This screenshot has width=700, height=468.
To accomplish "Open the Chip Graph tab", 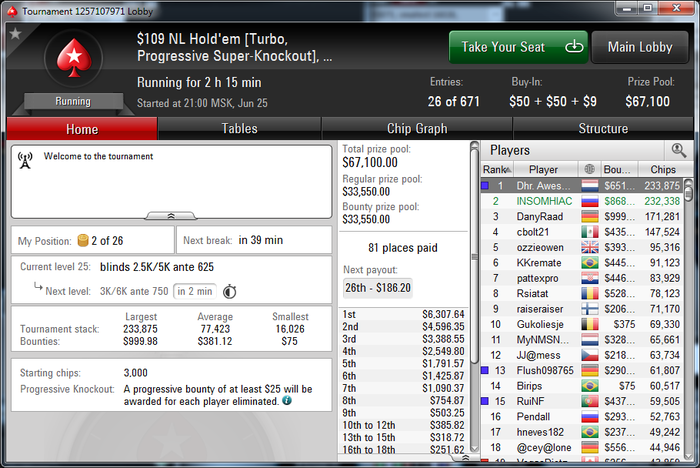I will coord(417,129).
